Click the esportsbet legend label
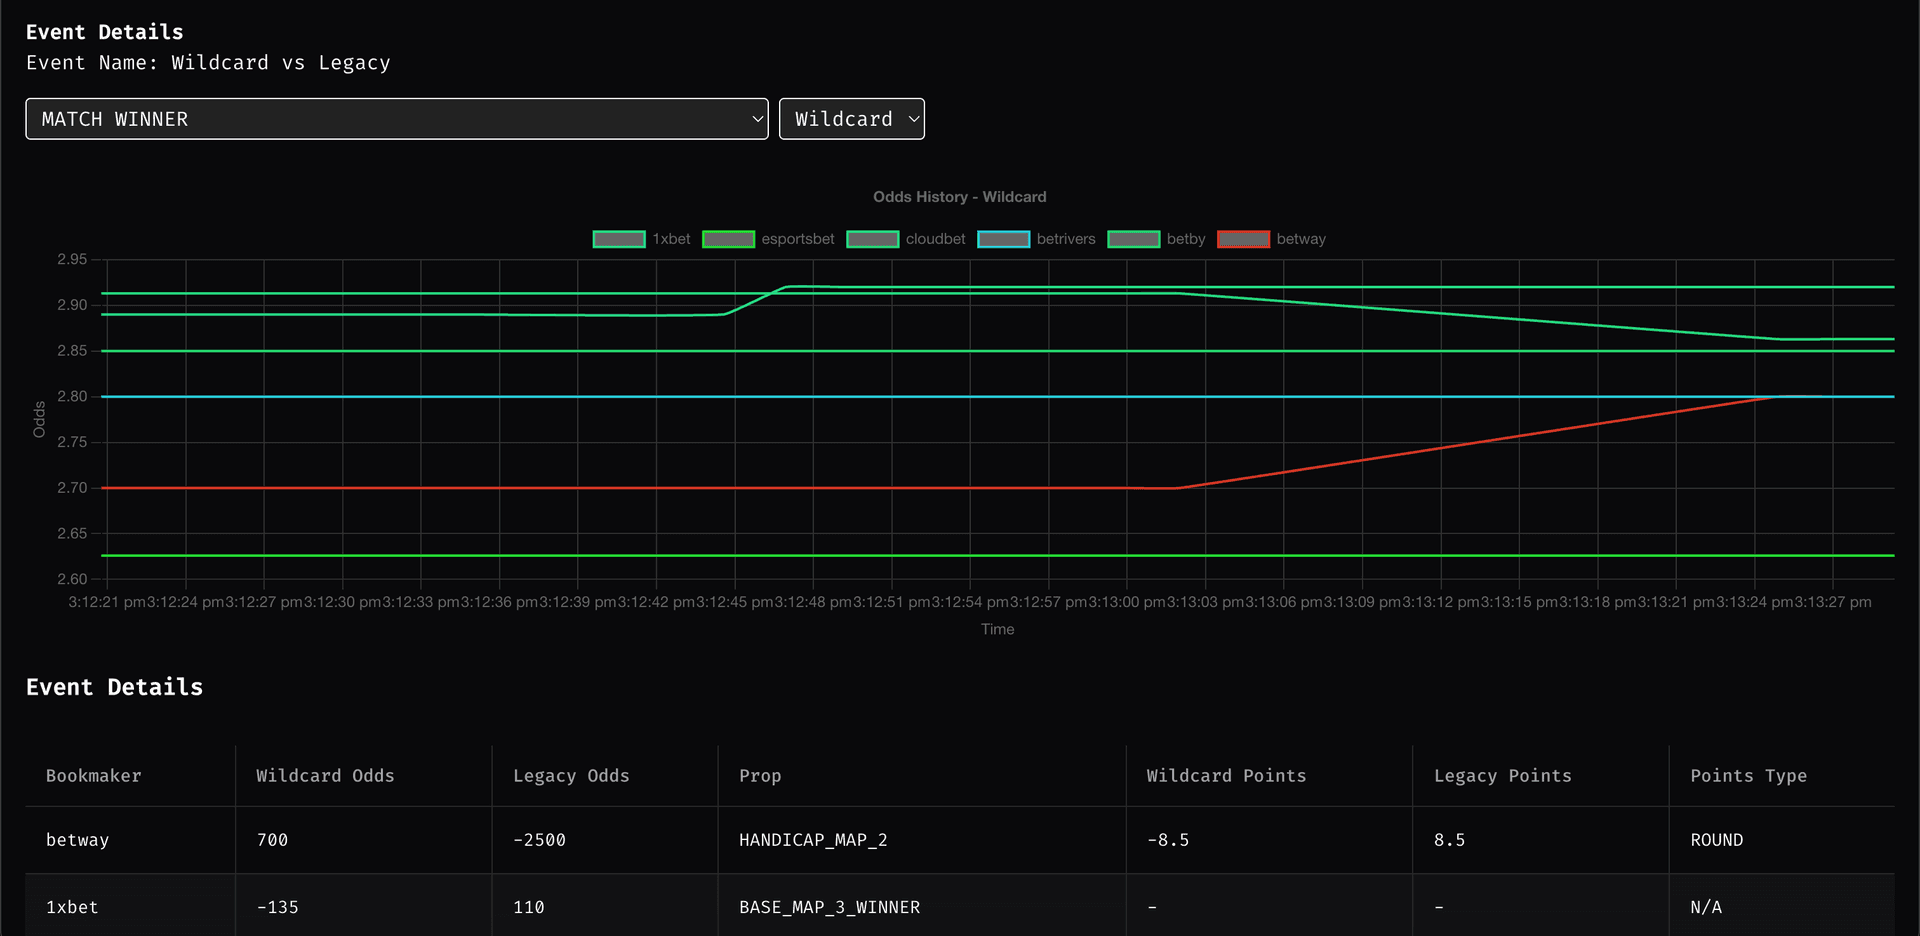1920x936 pixels. tap(798, 239)
